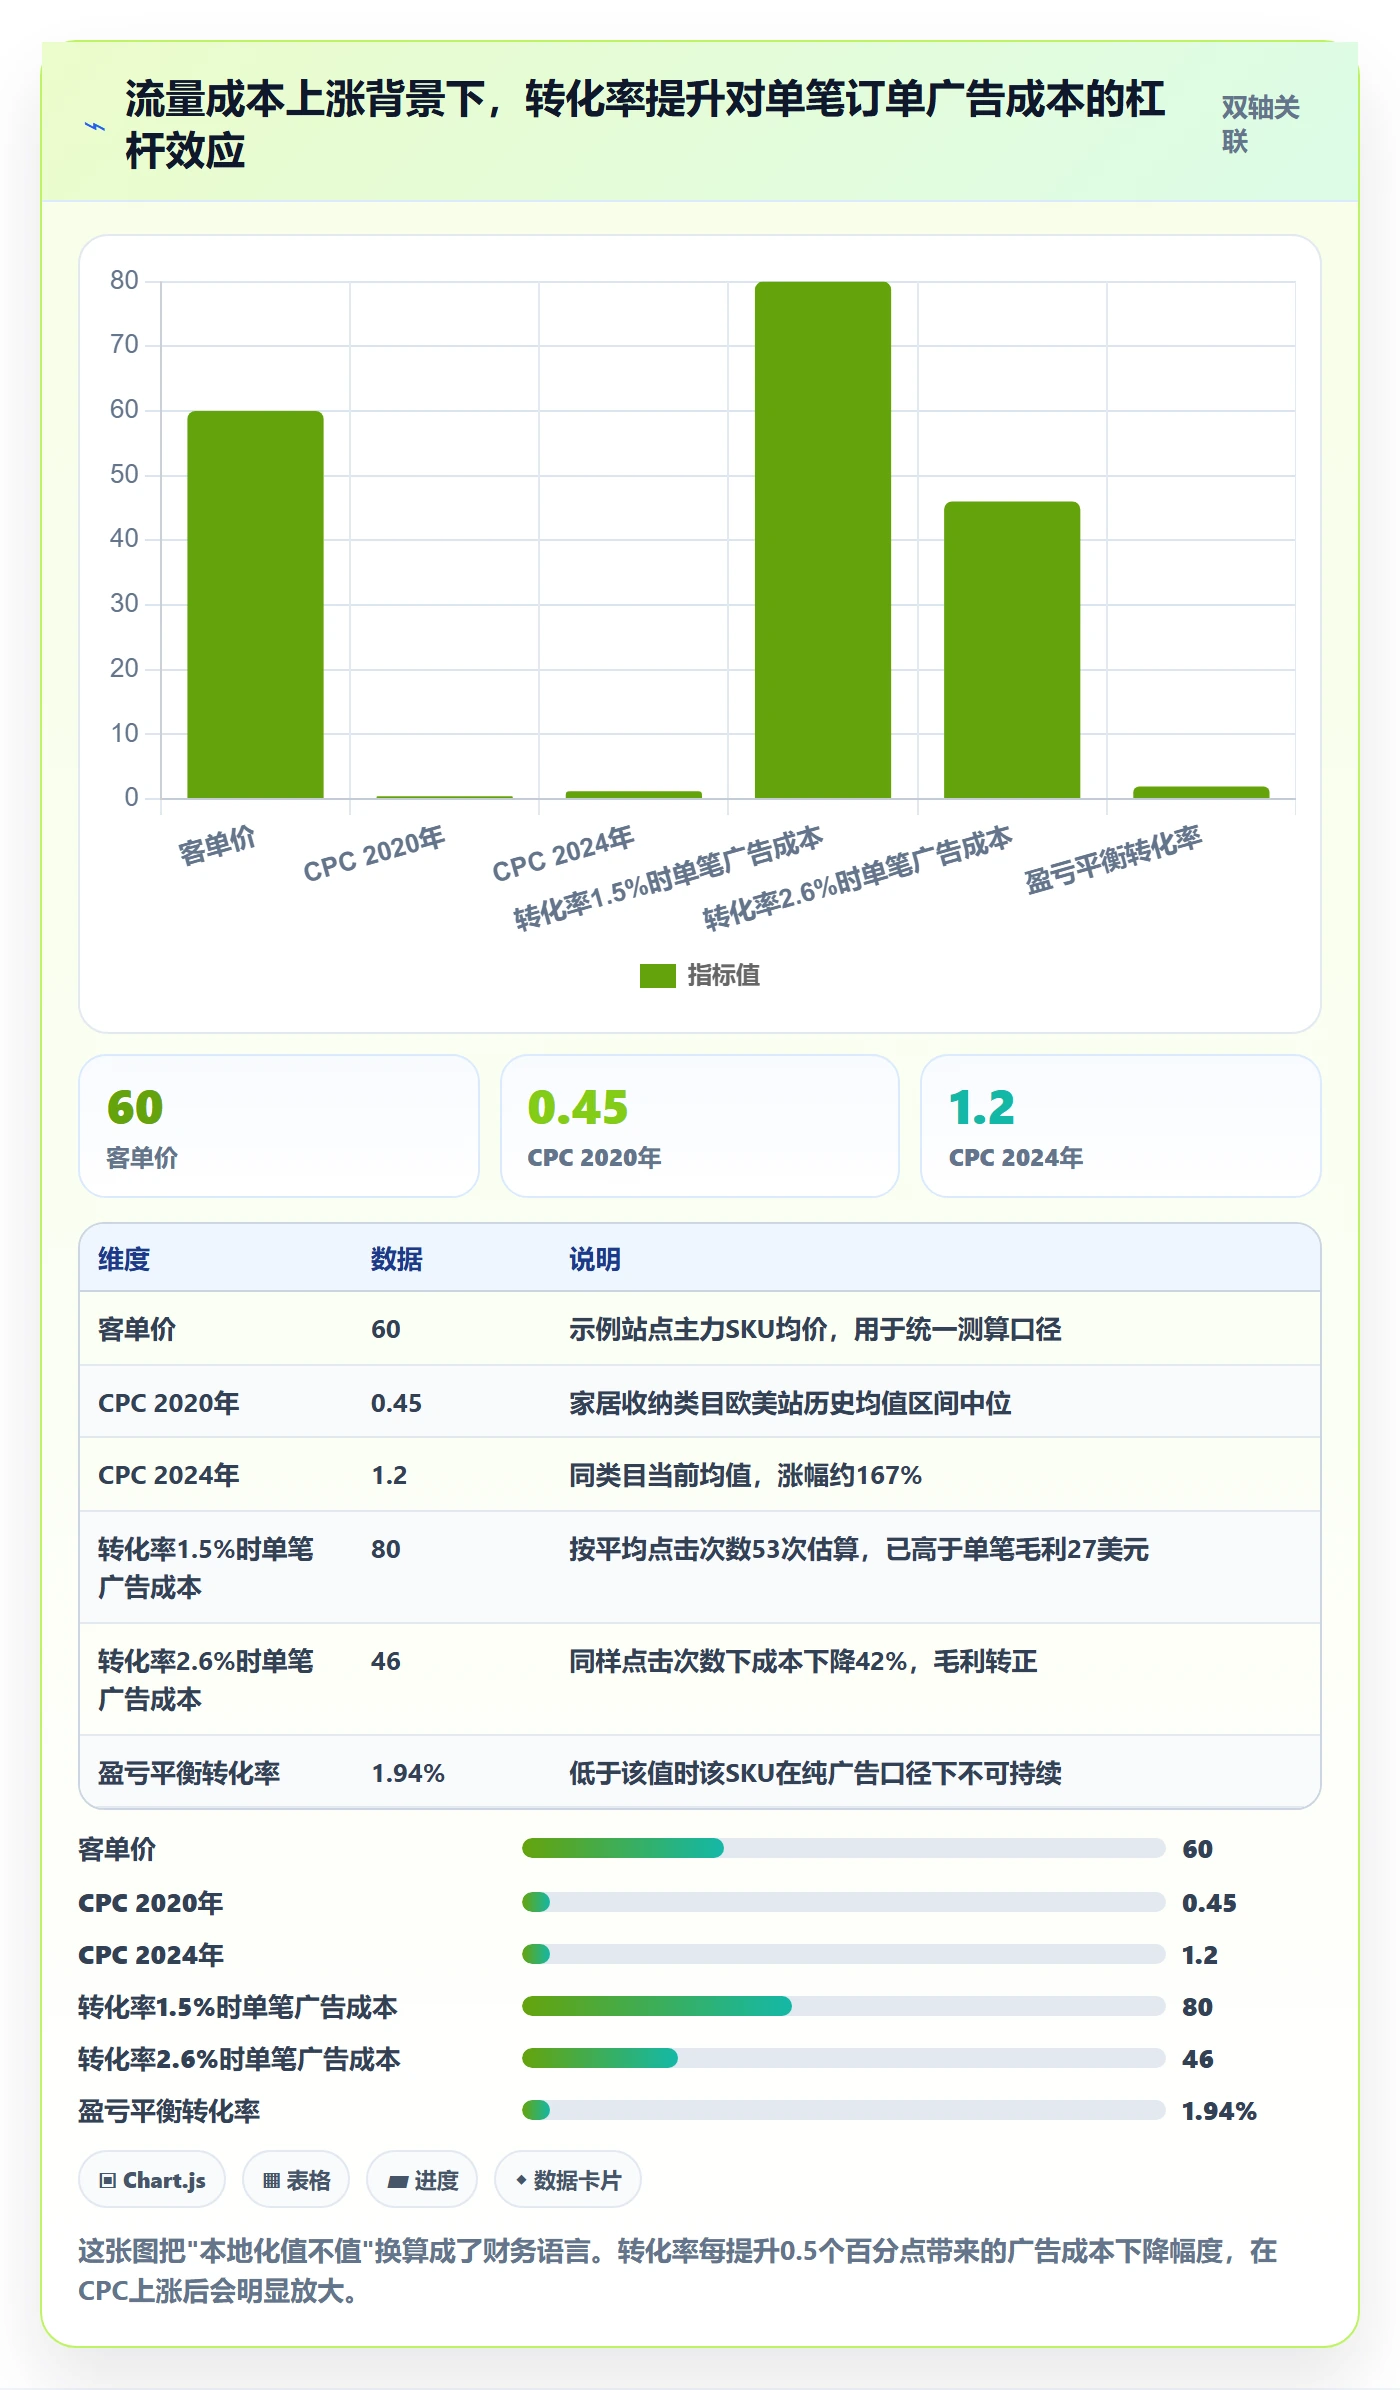1400x2390 pixels.
Task: Open the 1.2 CPC 2024年 stat card
Action: click(1121, 1126)
